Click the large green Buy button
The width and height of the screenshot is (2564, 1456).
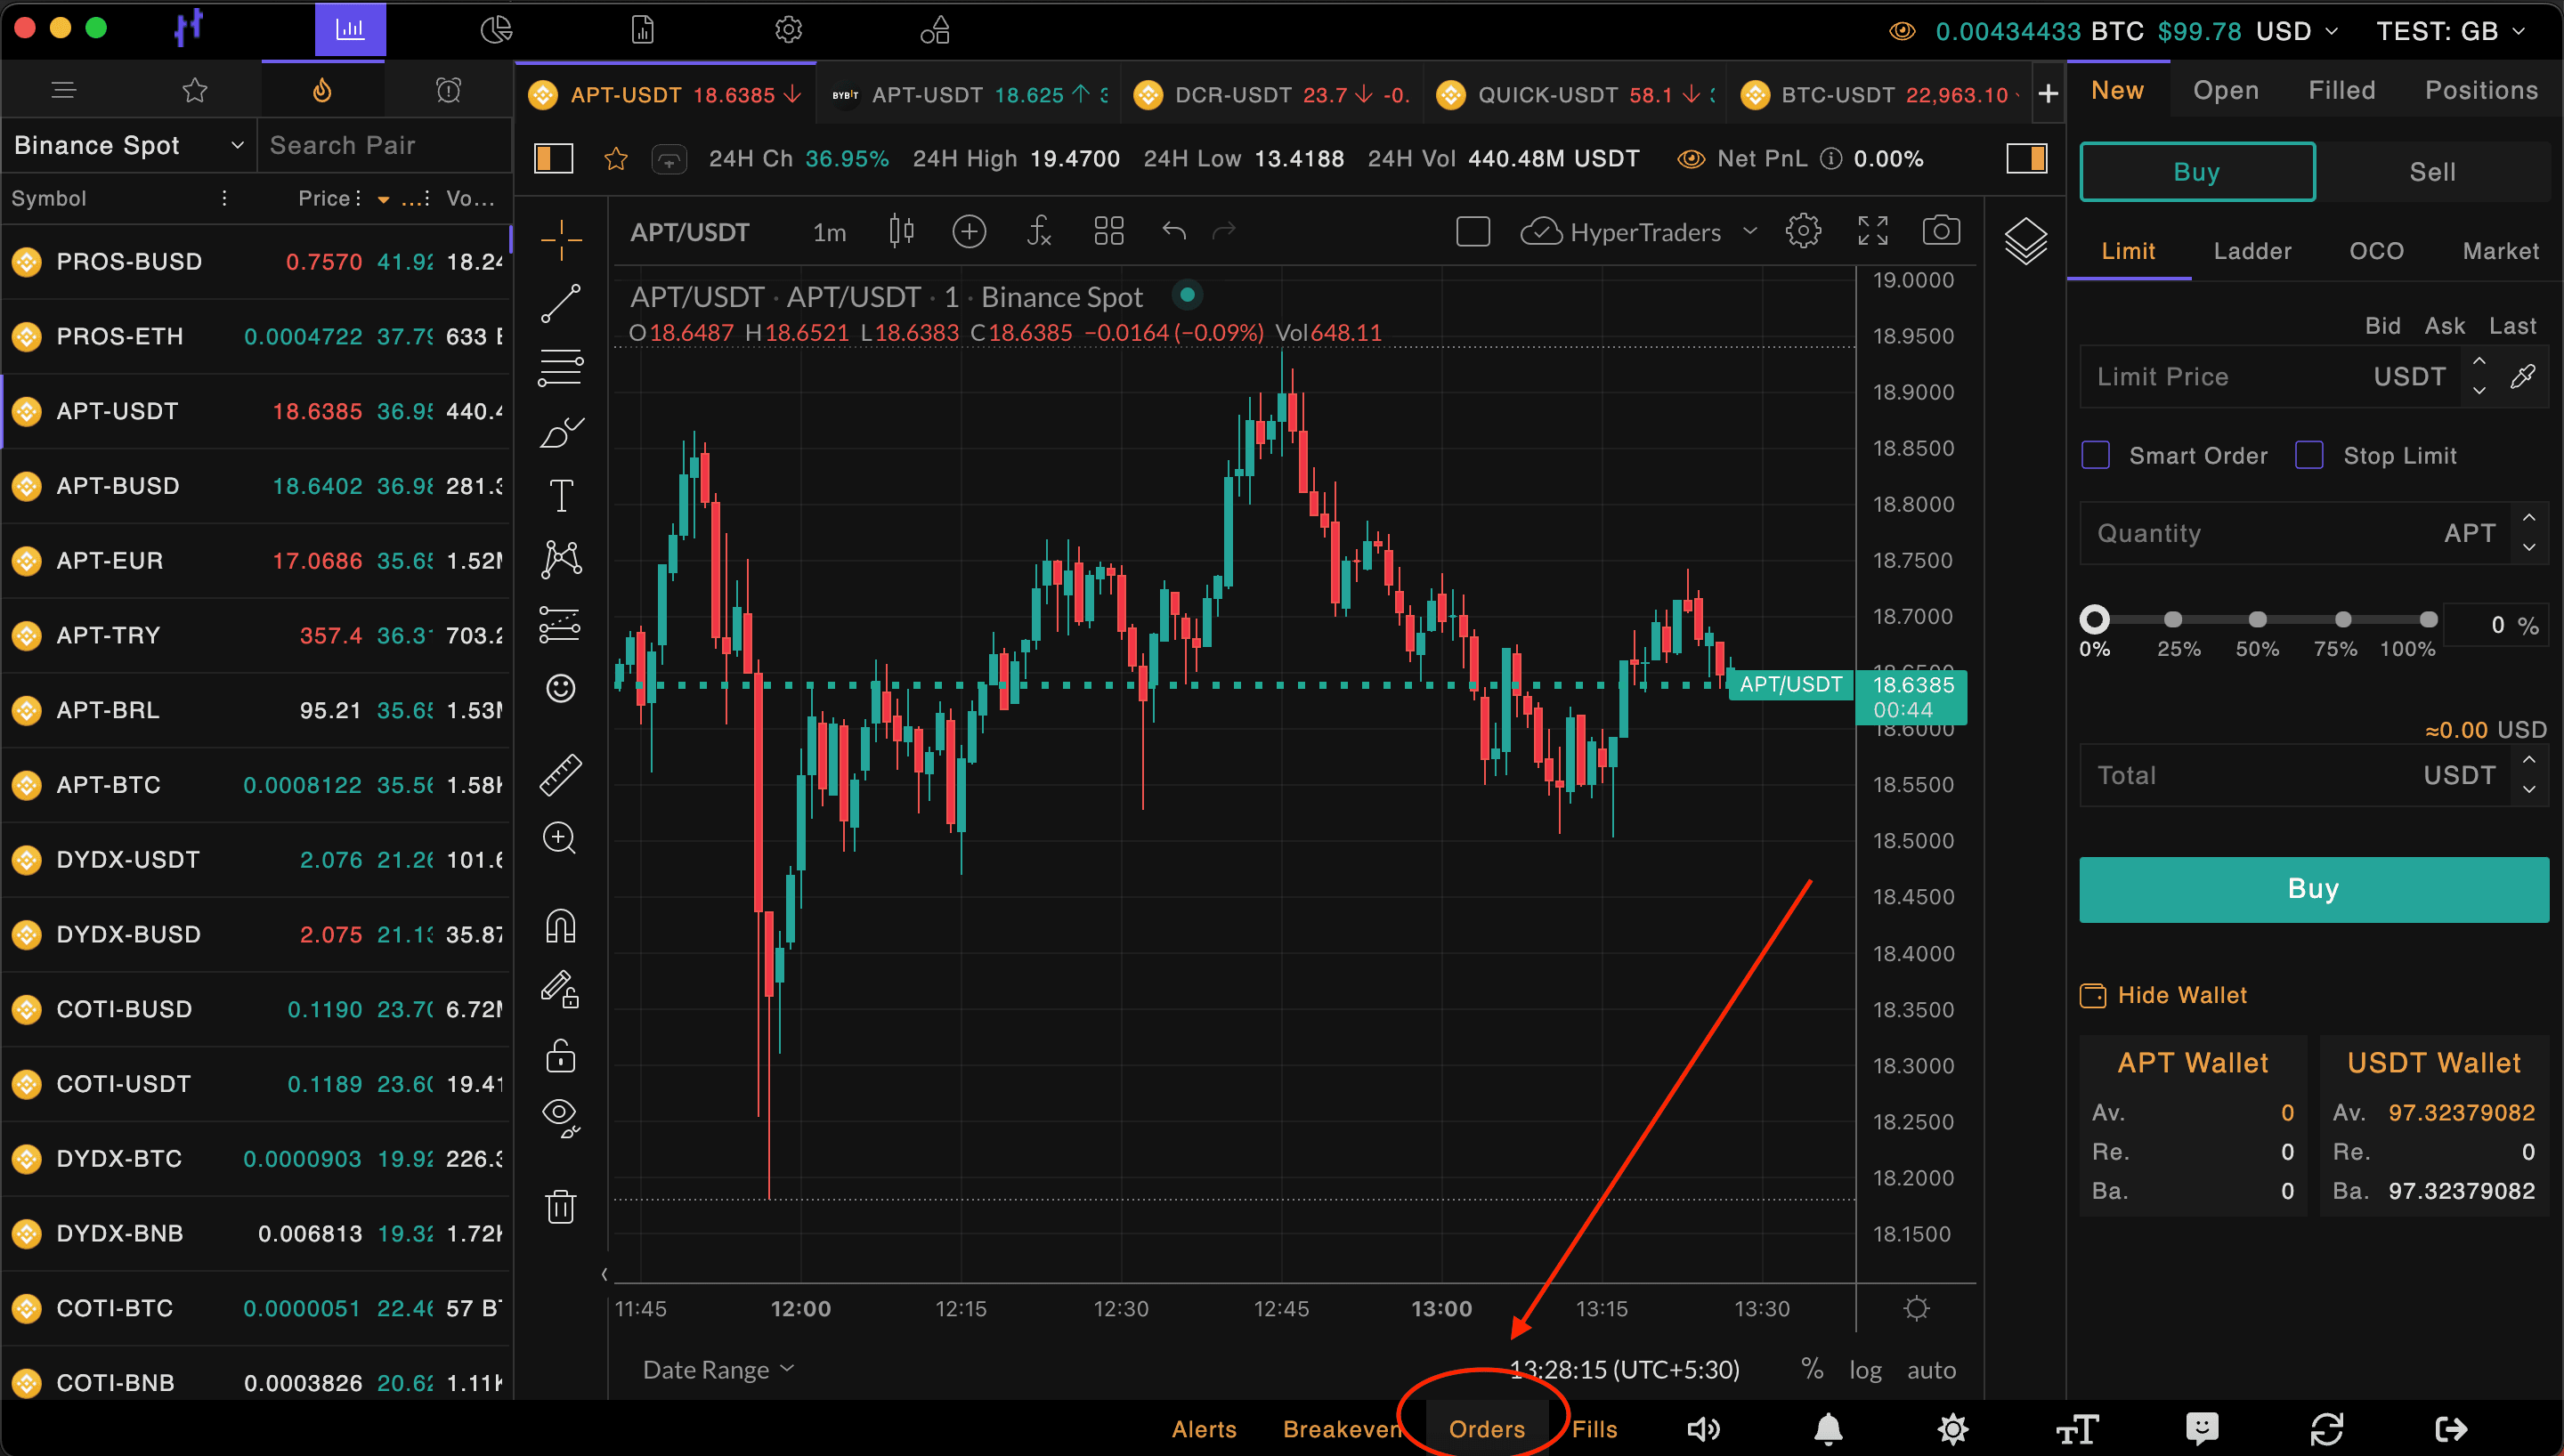[x=2313, y=889]
